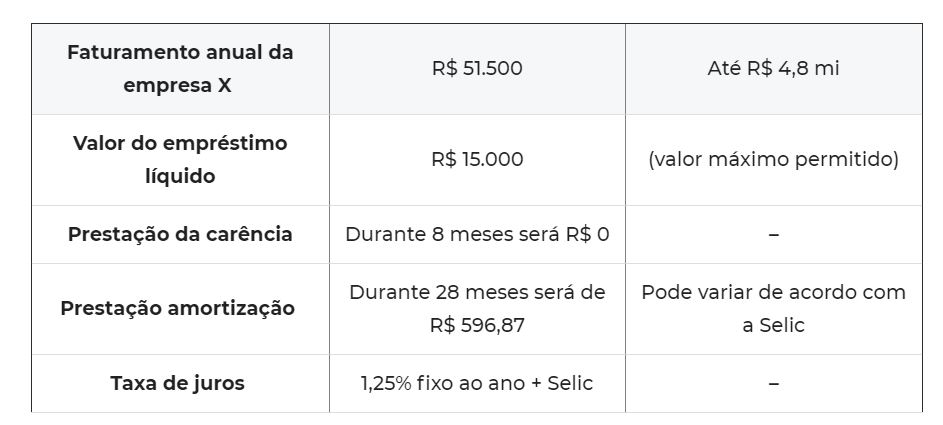Viewport: 943px width, 425px height.
Task: Click the word 'Selic' in the interest rate cell
Action: coord(570,383)
